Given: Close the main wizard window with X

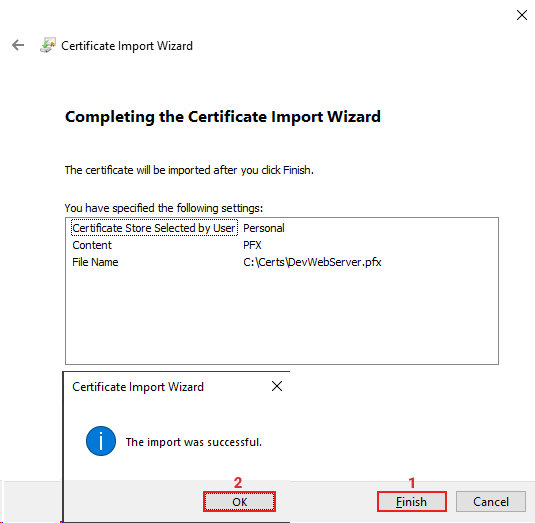Looking at the screenshot, I should pyautogui.click(x=522, y=15).
